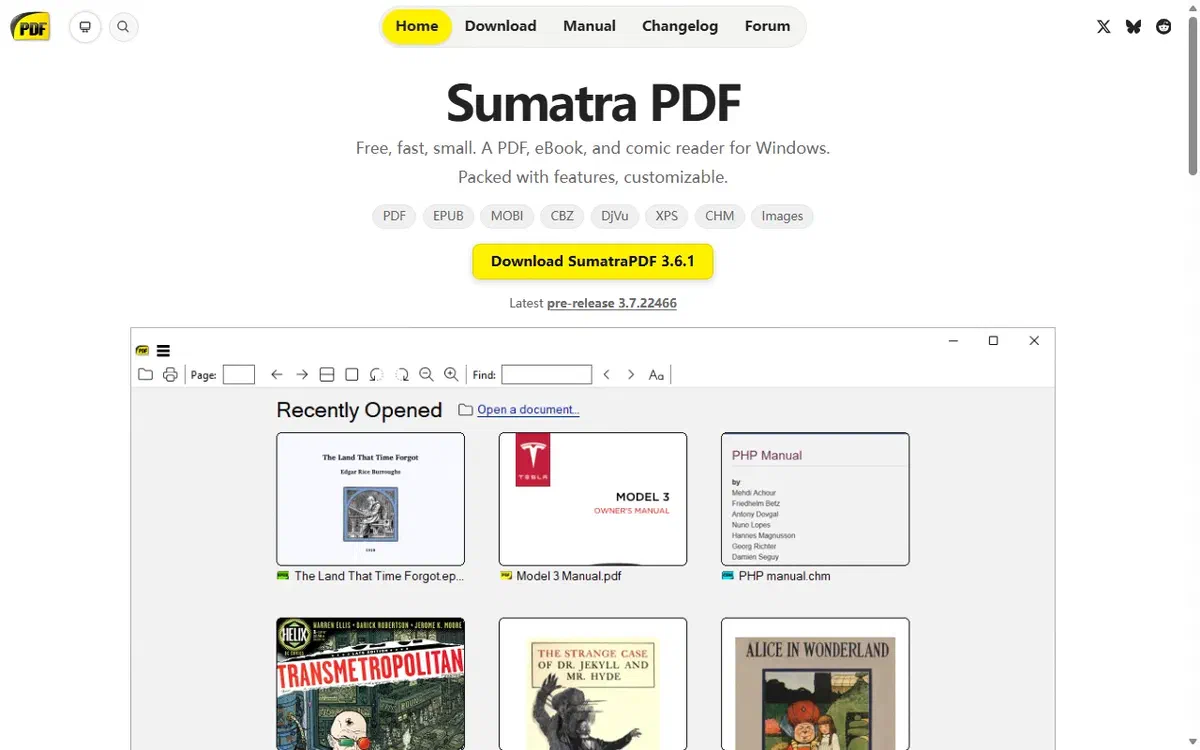Click into the Page number input field
This screenshot has height=750, width=1200.
[x=239, y=374]
